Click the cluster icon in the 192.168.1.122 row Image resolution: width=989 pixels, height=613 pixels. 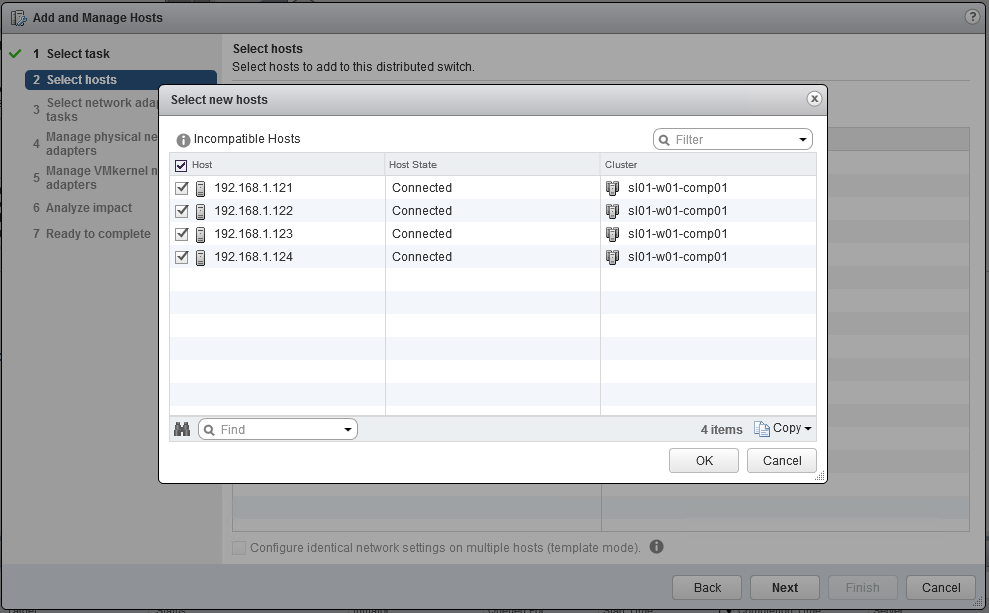pos(612,211)
